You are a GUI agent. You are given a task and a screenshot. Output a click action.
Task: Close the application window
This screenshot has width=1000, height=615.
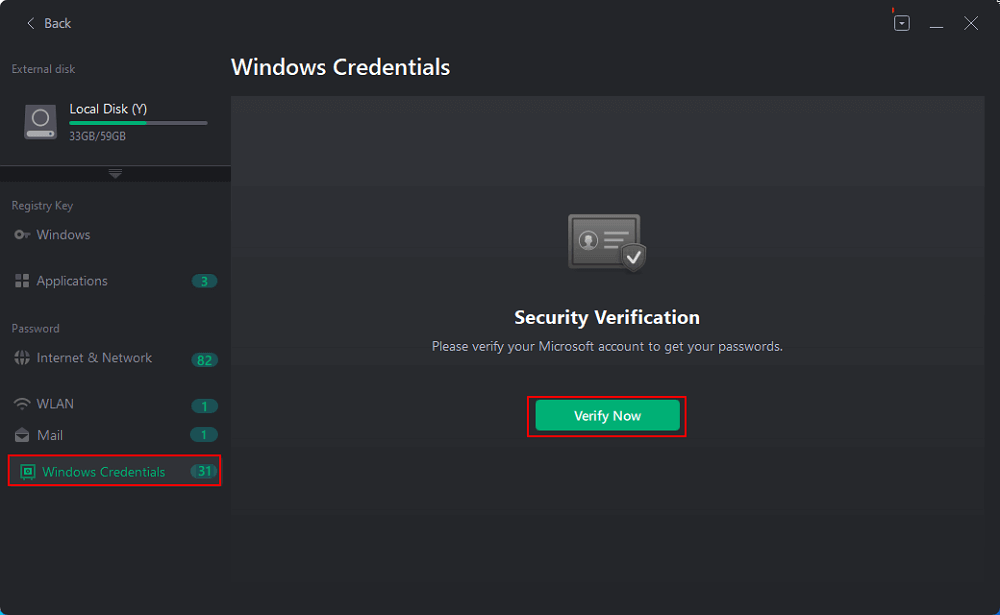pyautogui.click(x=971, y=24)
